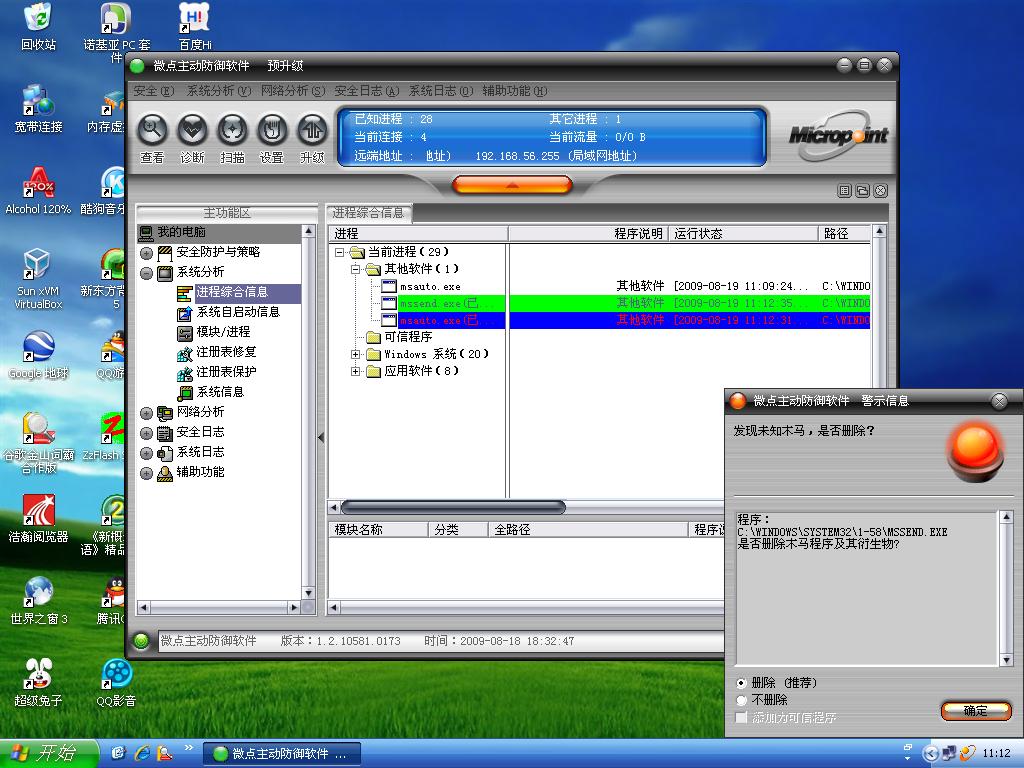Click 微点主动防御软件 taskbar button
The width and height of the screenshot is (1024, 768).
pos(281,754)
